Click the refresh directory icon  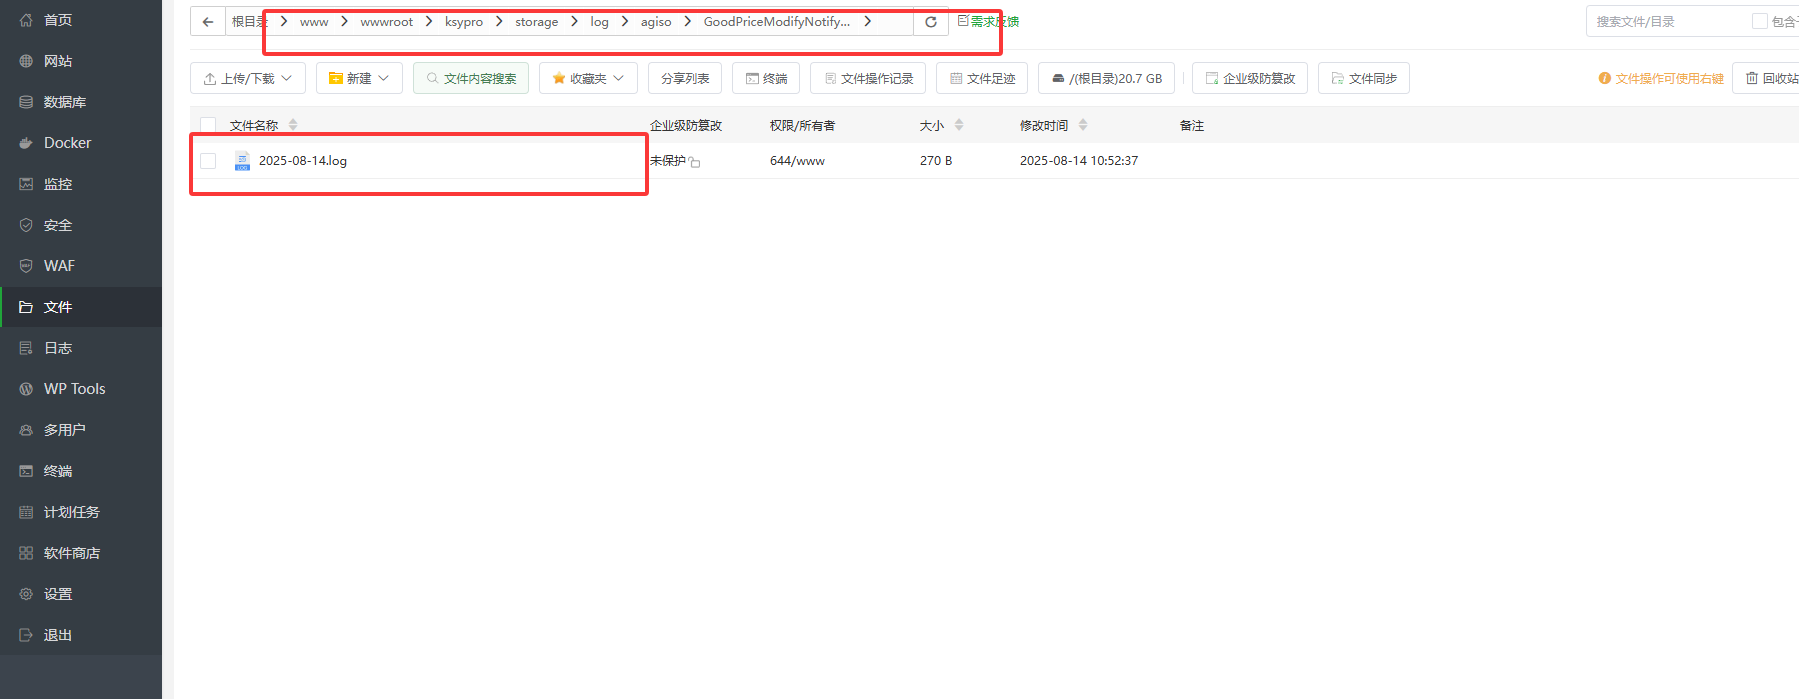(930, 22)
